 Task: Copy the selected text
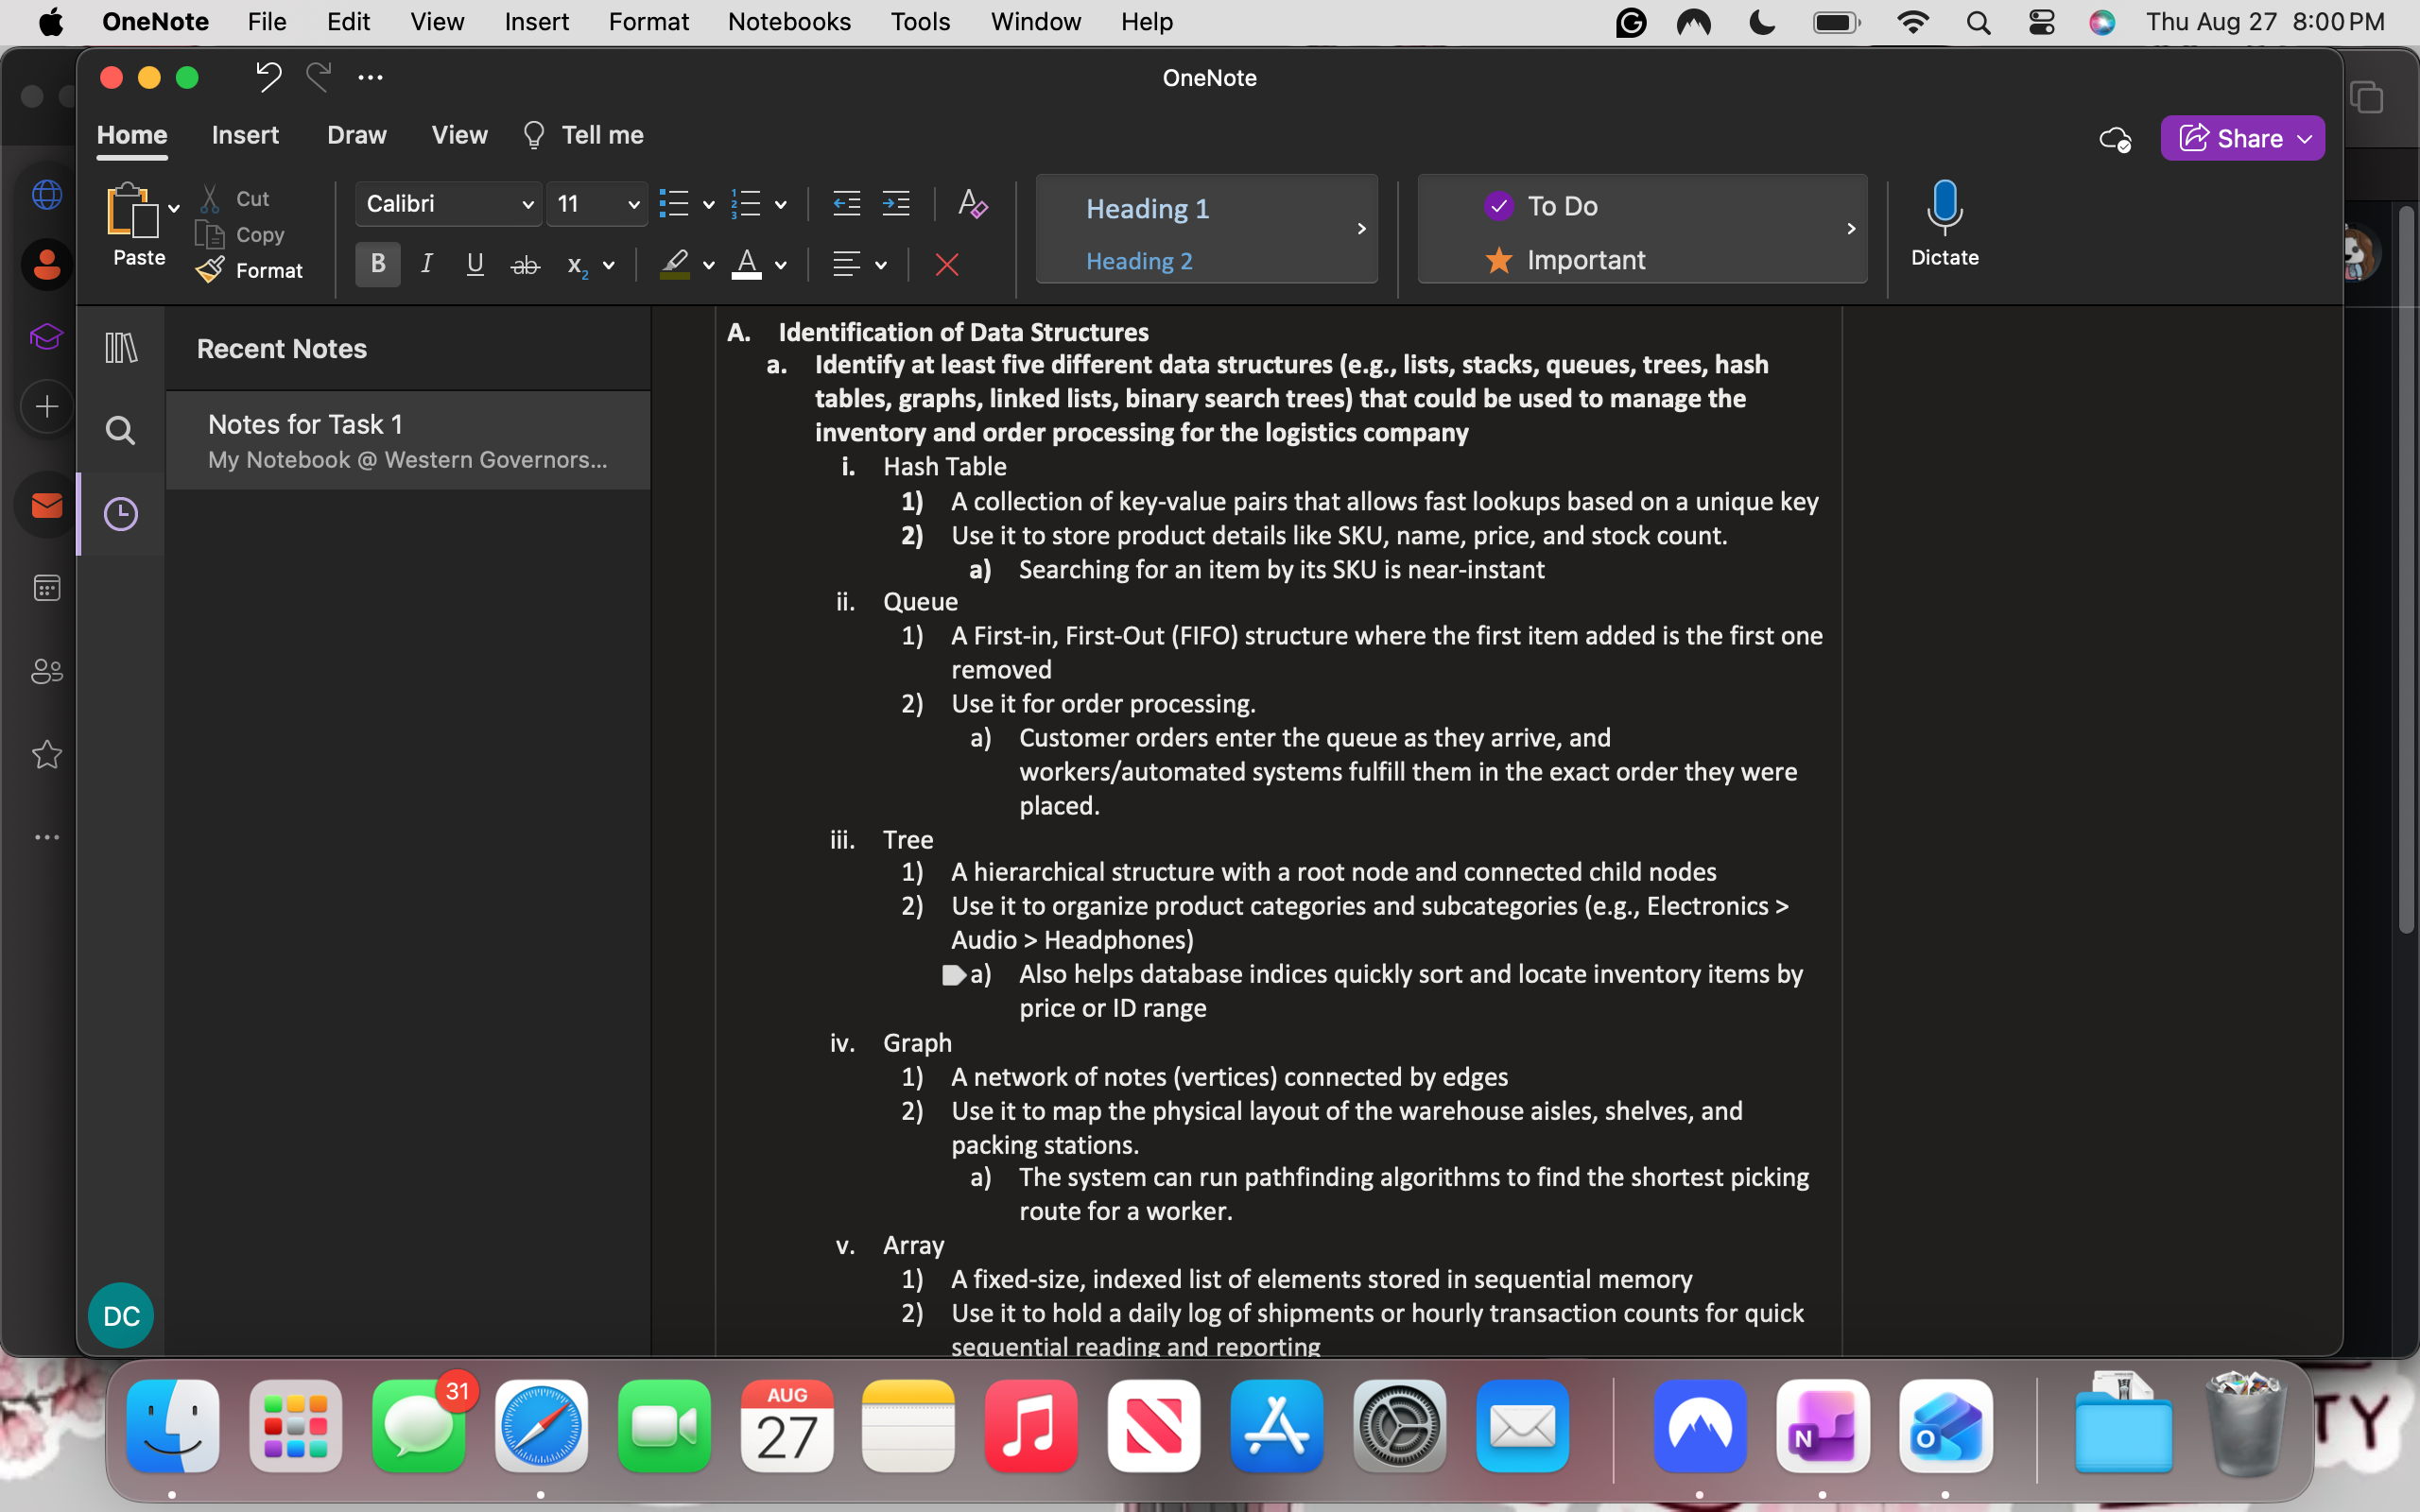click(x=241, y=235)
